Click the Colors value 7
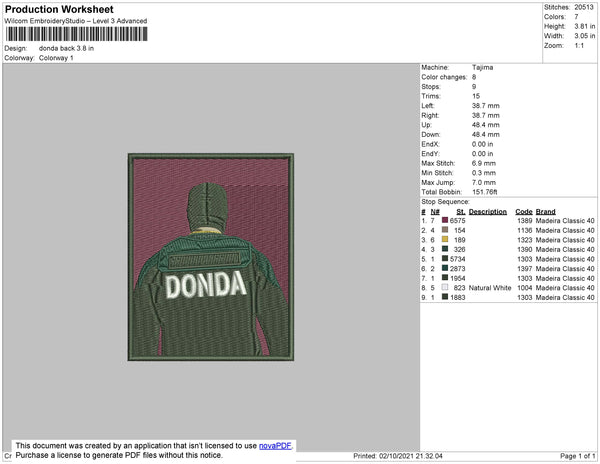 pos(576,17)
